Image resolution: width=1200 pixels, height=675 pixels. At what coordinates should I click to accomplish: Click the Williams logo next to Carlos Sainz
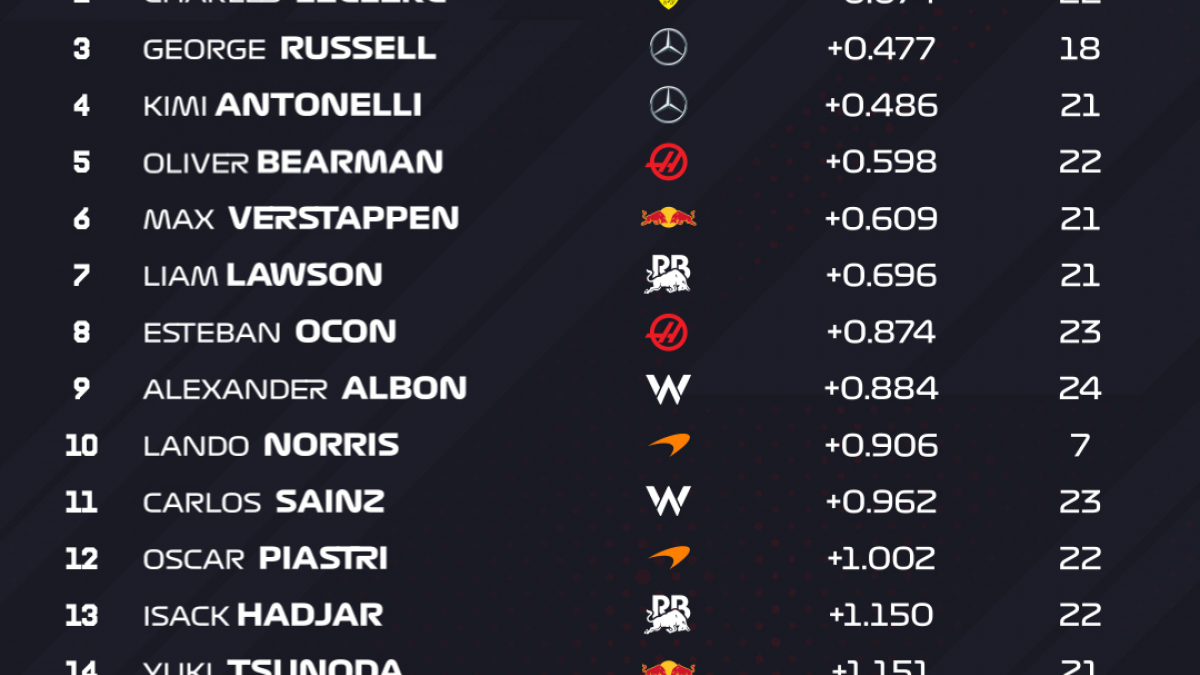coord(668,501)
